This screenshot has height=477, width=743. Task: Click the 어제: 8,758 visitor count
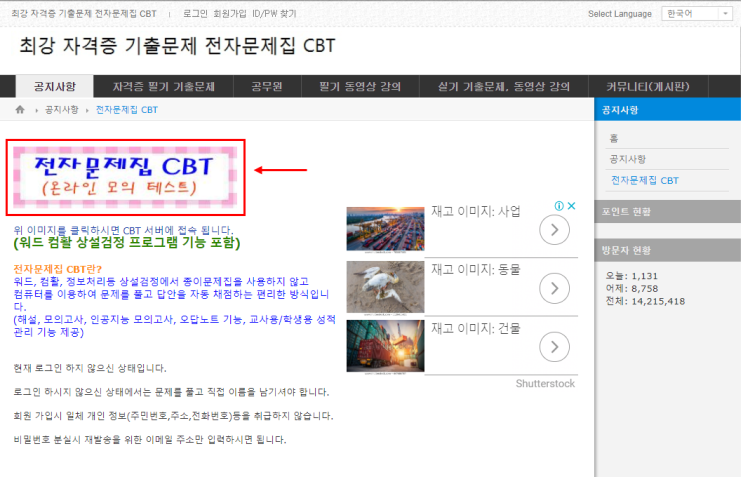[x=632, y=288]
